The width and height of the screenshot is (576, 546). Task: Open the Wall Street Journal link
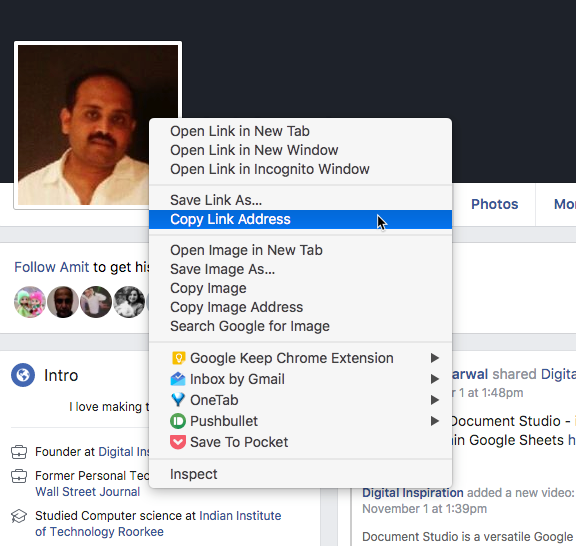tap(87, 492)
